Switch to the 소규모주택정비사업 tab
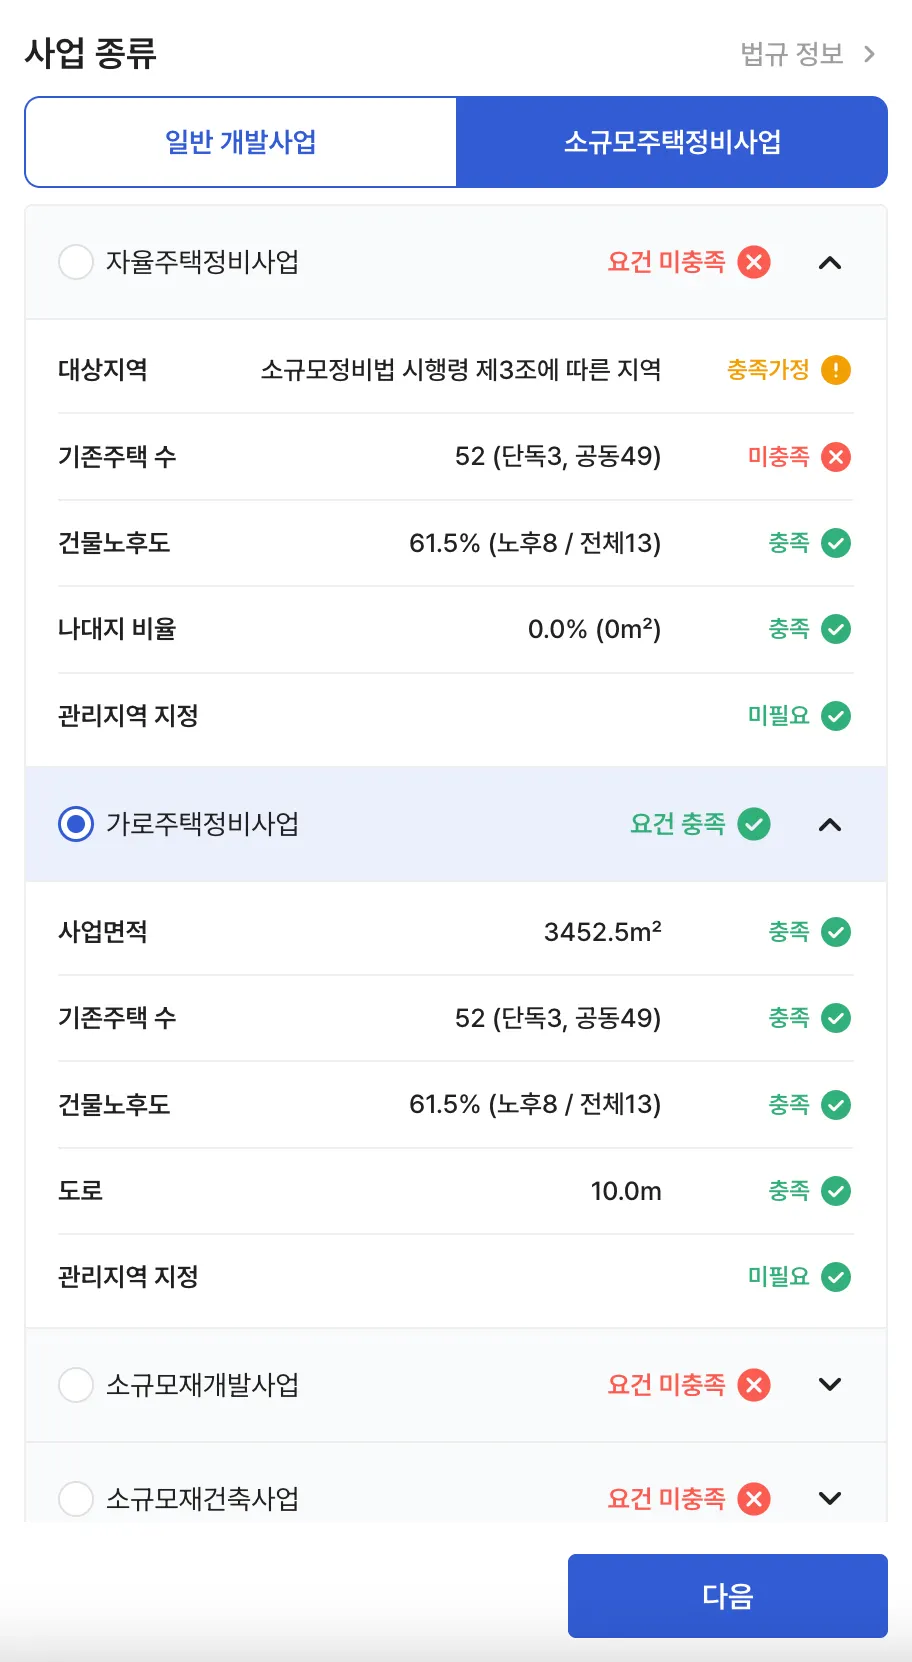912x1662 pixels. pyautogui.click(x=672, y=142)
